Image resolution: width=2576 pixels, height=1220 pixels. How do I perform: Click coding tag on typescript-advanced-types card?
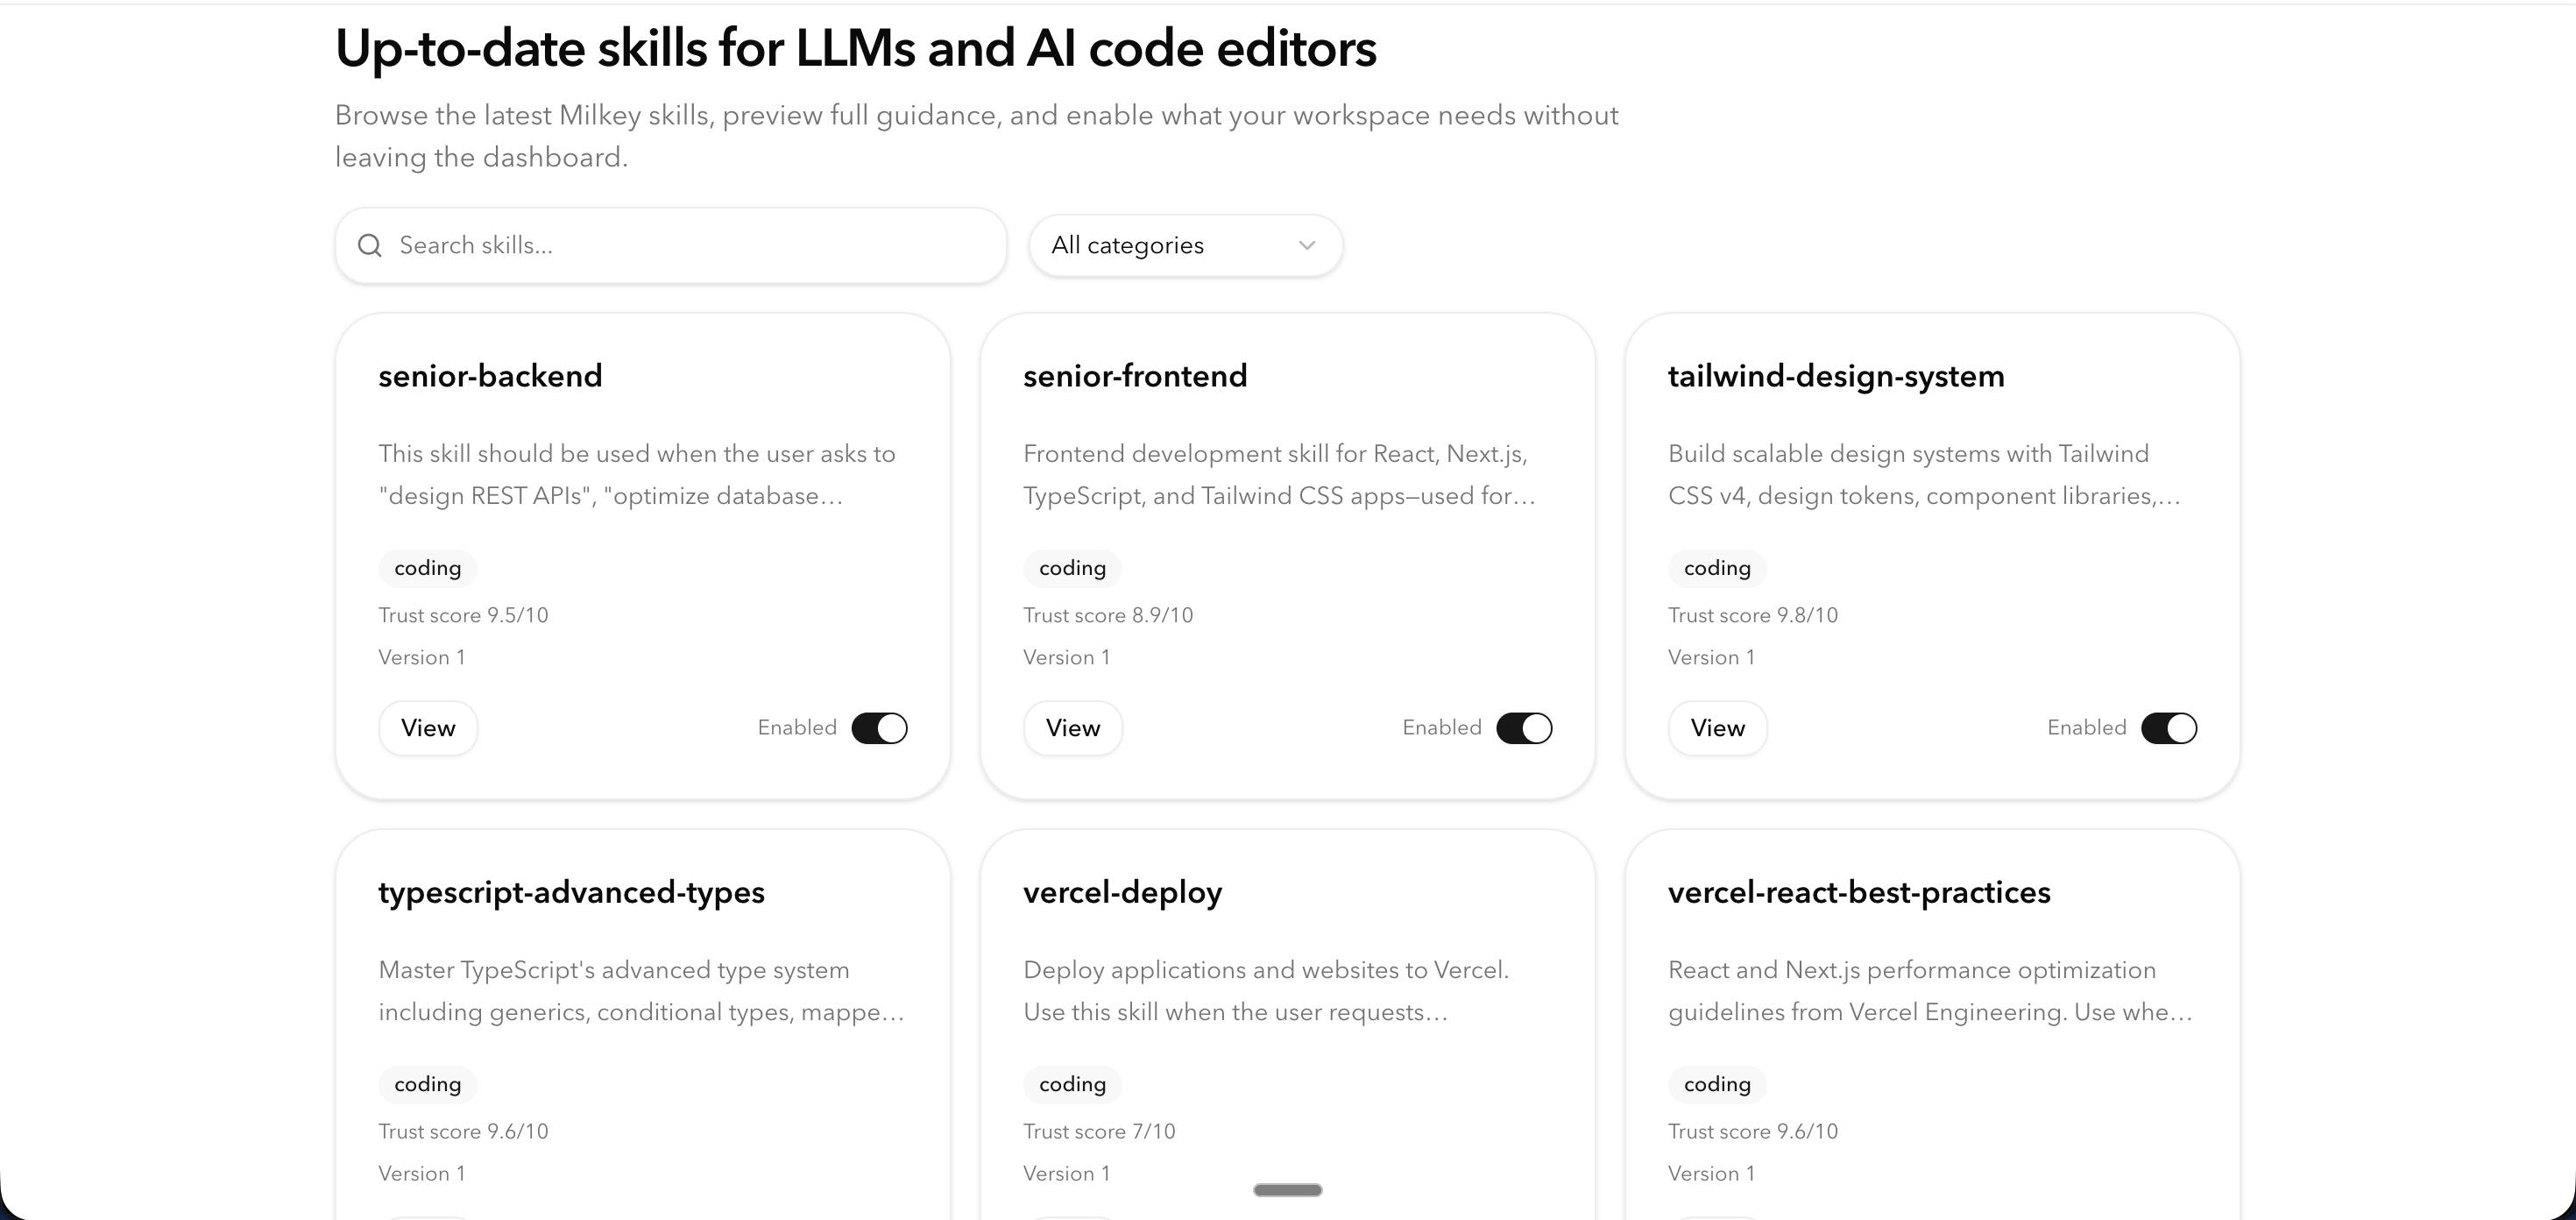(x=427, y=1084)
